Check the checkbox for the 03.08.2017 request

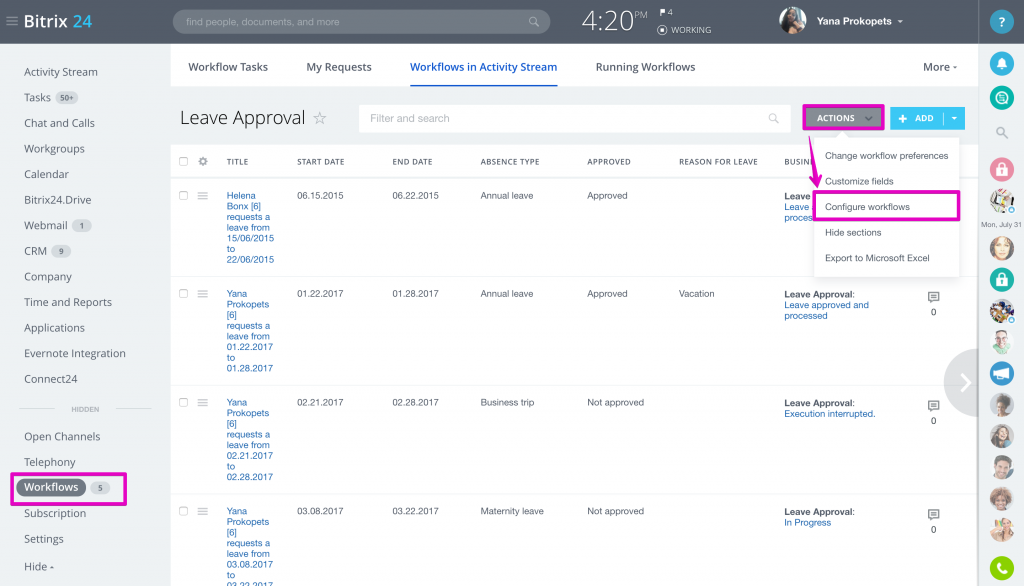[184, 512]
